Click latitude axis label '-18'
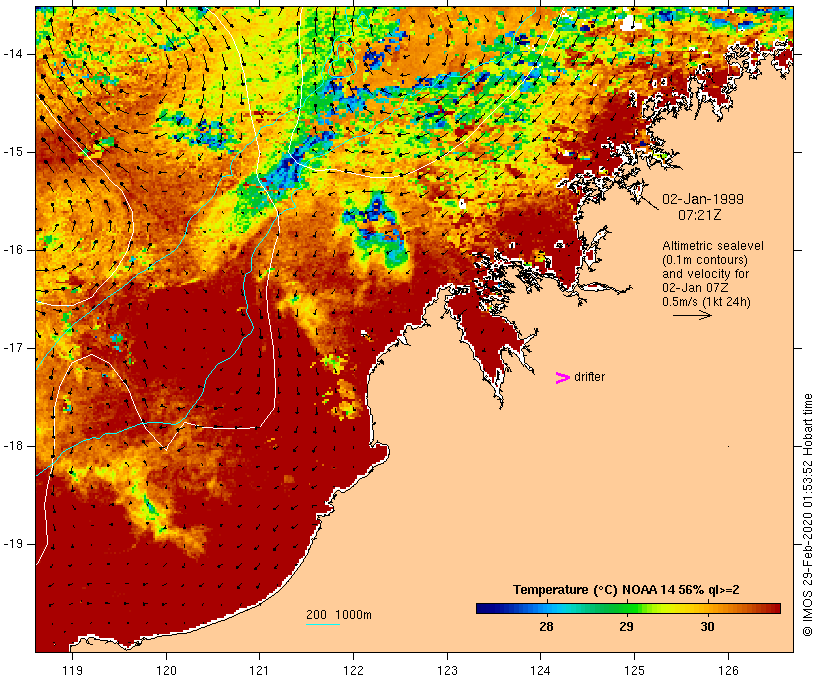 click(x=13, y=446)
